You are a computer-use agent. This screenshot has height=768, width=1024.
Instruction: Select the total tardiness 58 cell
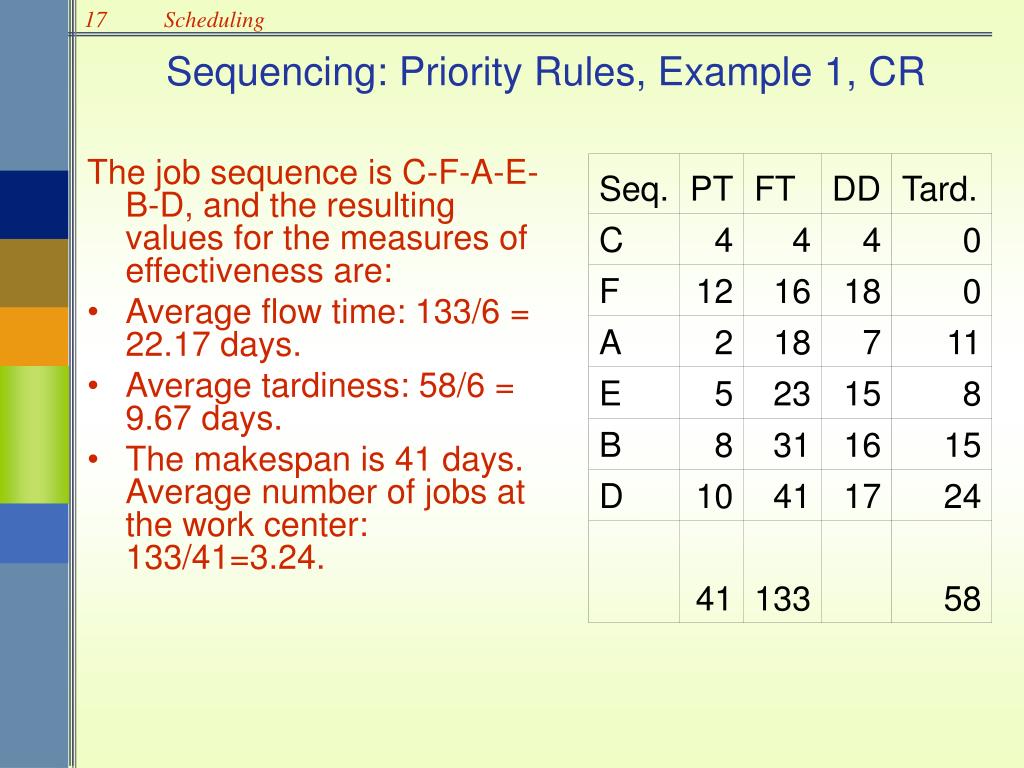click(x=961, y=598)
